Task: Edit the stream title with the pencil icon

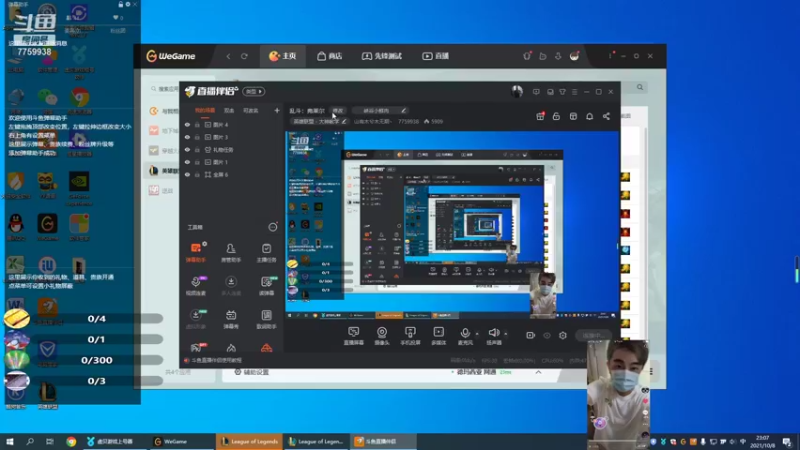Action: (403, 110)
